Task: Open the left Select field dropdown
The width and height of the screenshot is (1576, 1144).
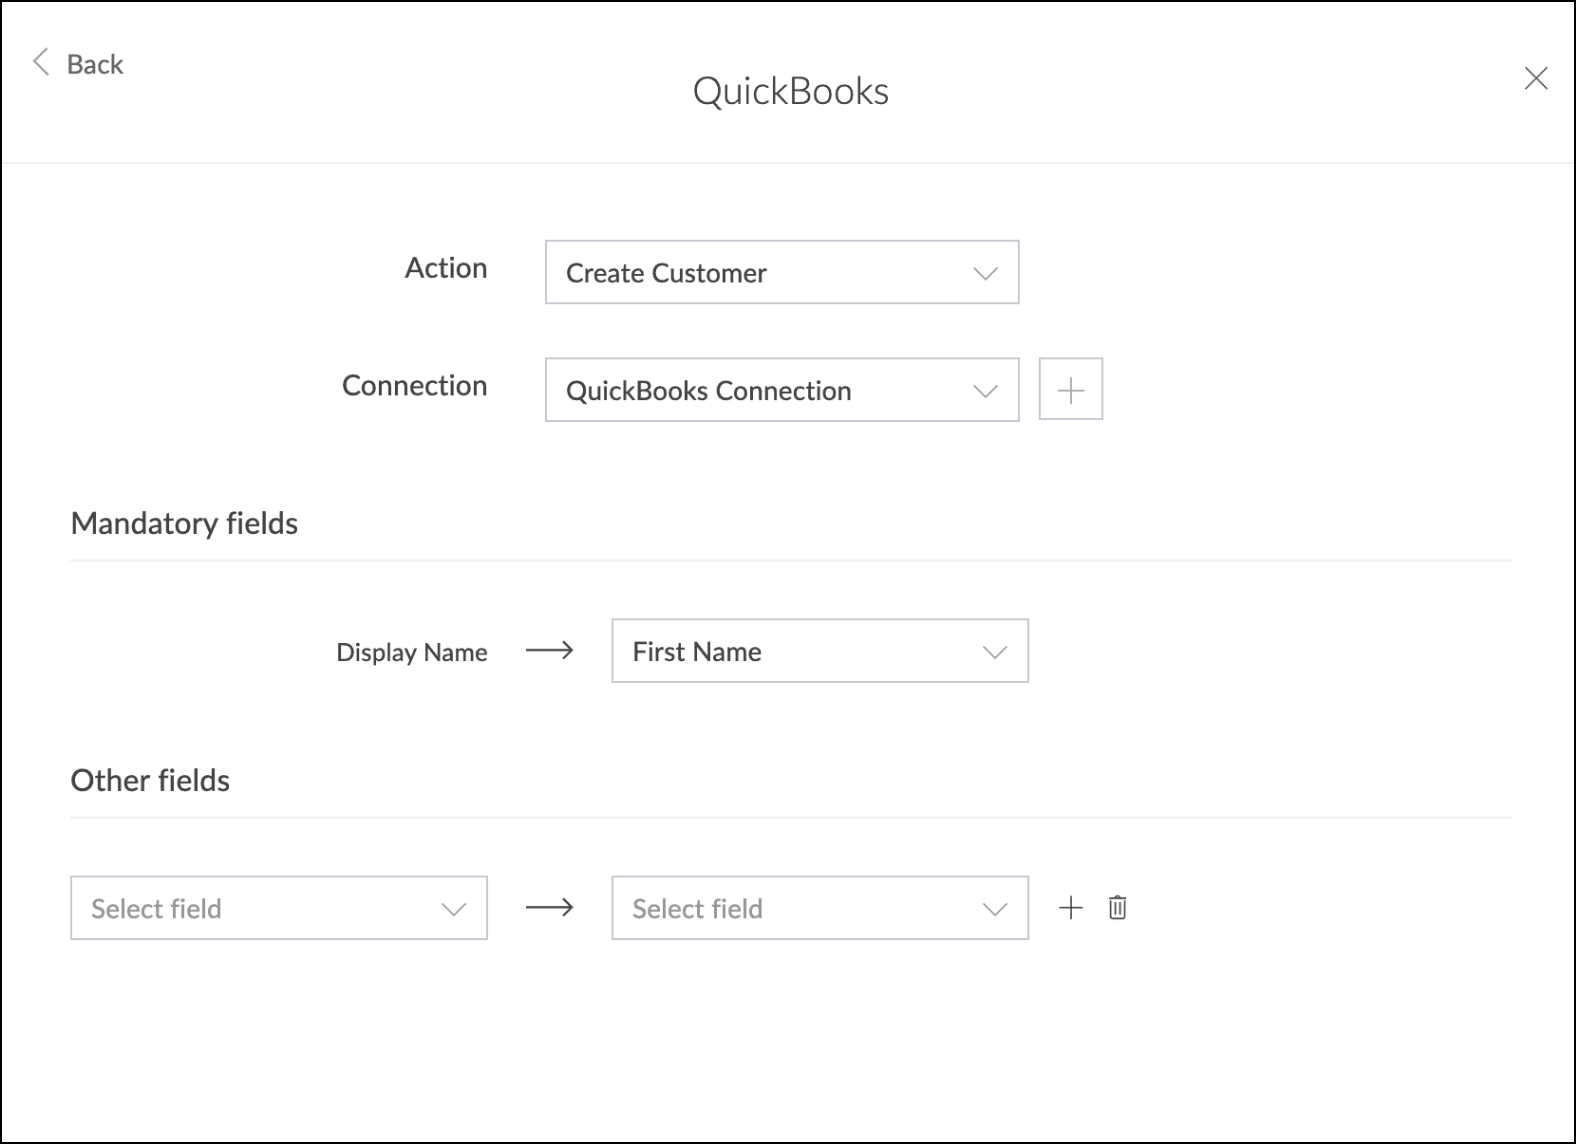Action: tap(279, 908)
